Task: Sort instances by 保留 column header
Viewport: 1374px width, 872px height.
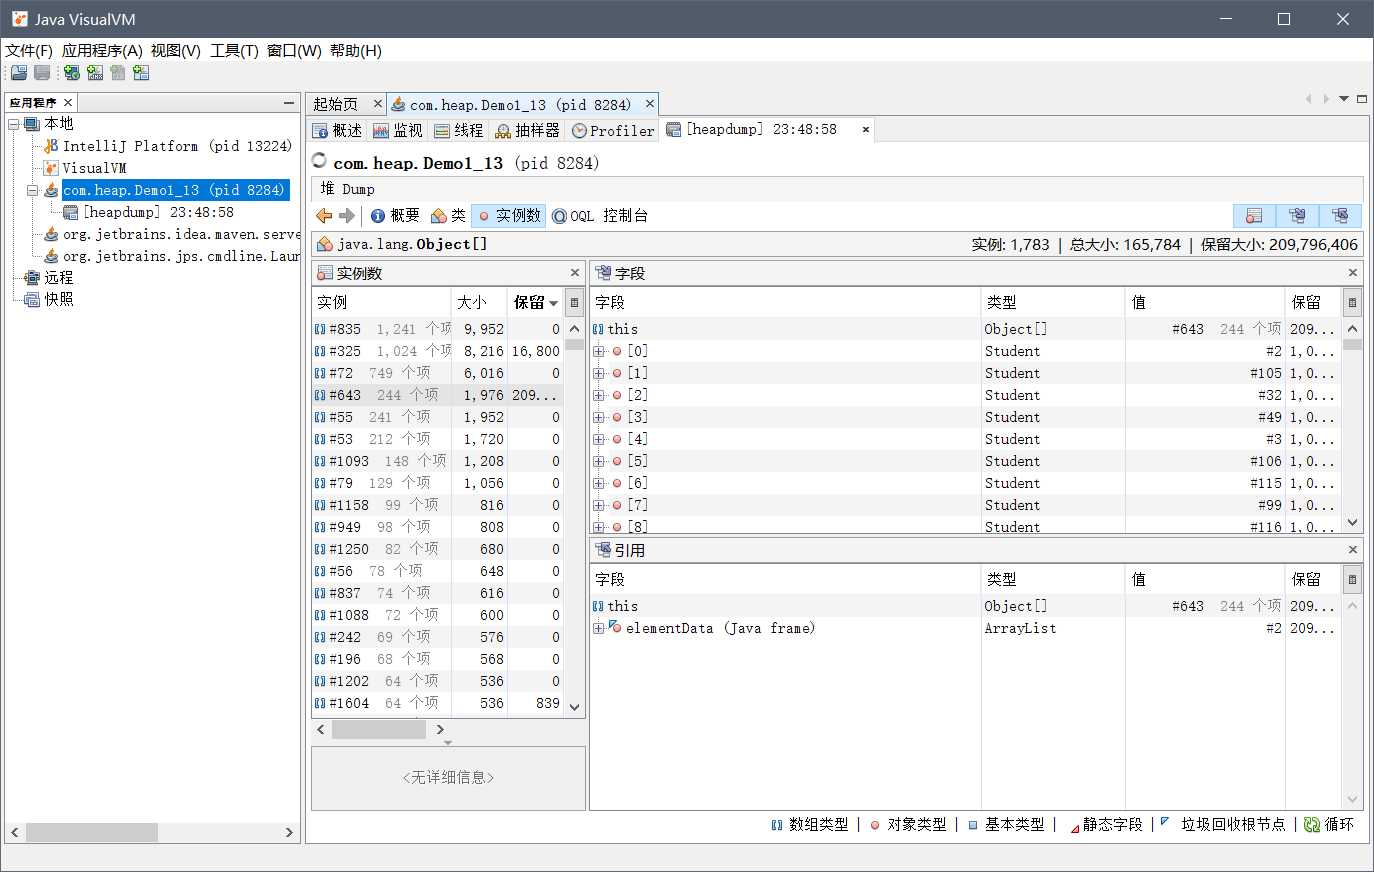Action: click(535, 302)
